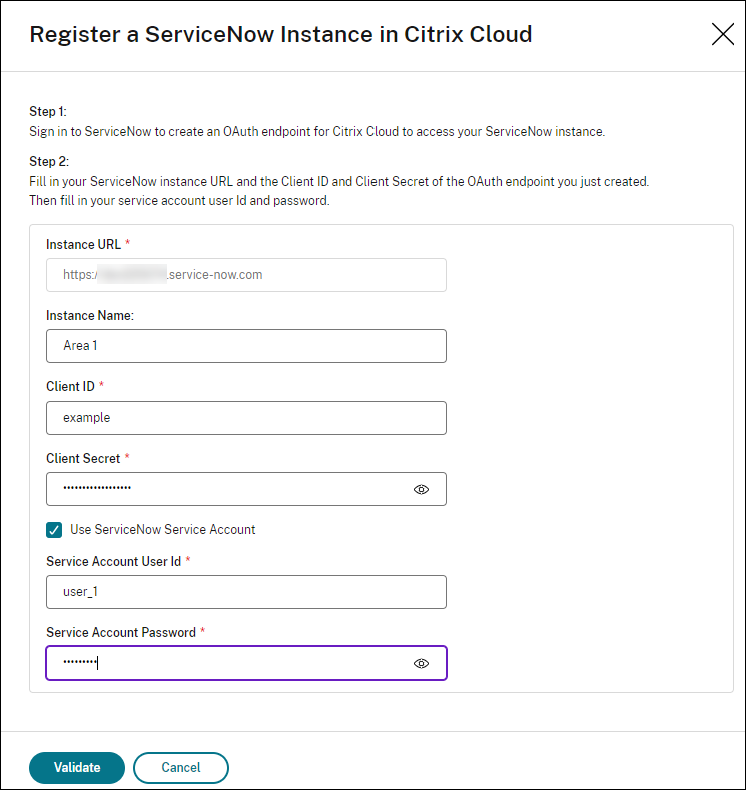Click the Instance URL field label

pos(83,244)
